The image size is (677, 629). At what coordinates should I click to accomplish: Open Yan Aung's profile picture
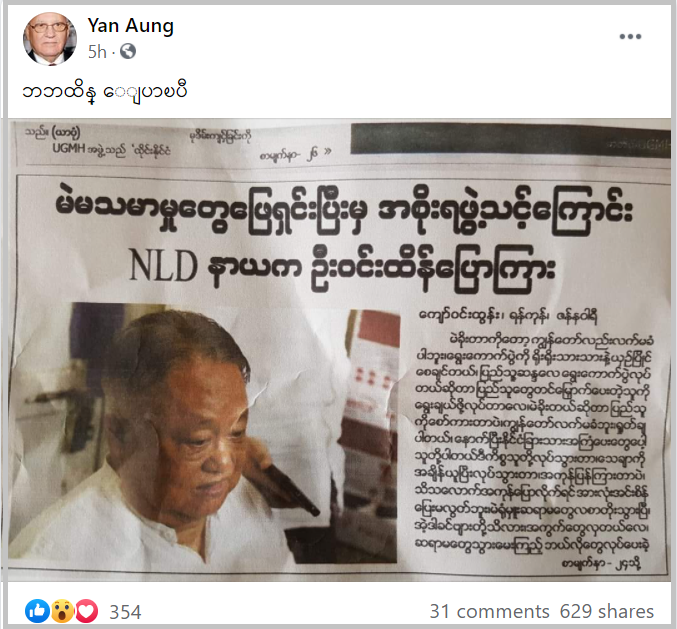tap(50, 39)
